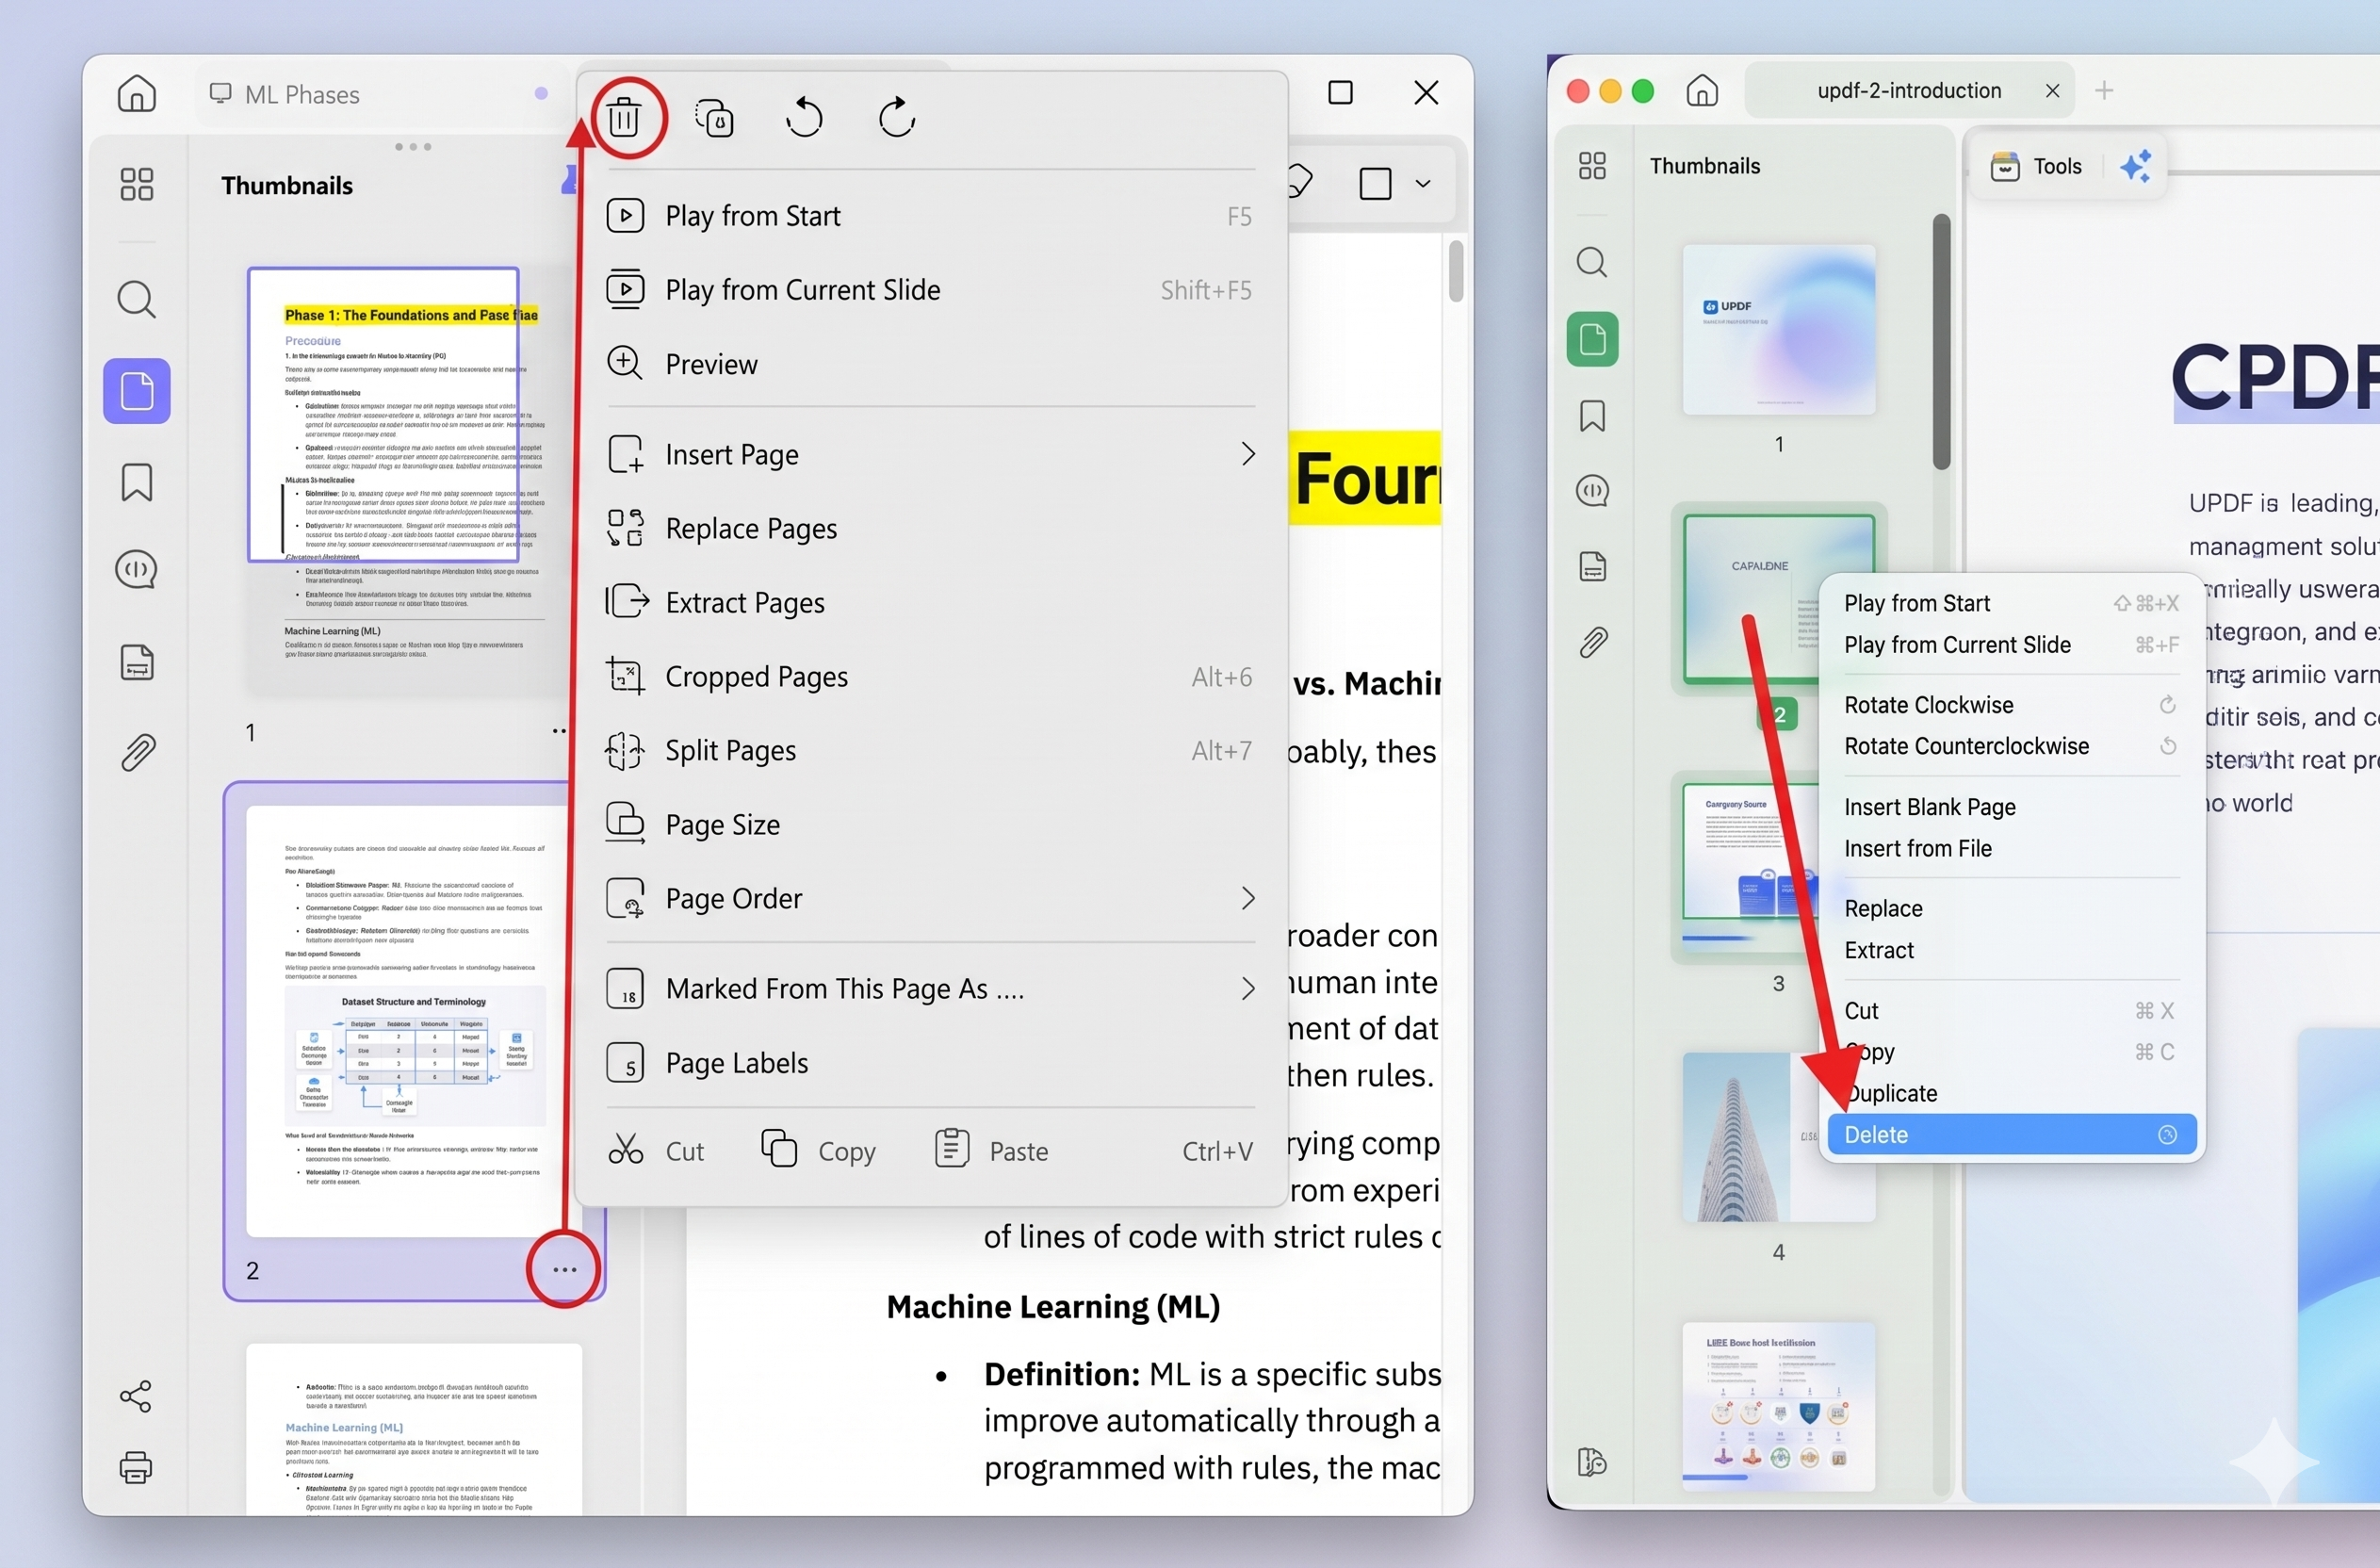
Task: Open the three-dot menu on page 2 thumbnail
Action: click(x=565, y=1269)
